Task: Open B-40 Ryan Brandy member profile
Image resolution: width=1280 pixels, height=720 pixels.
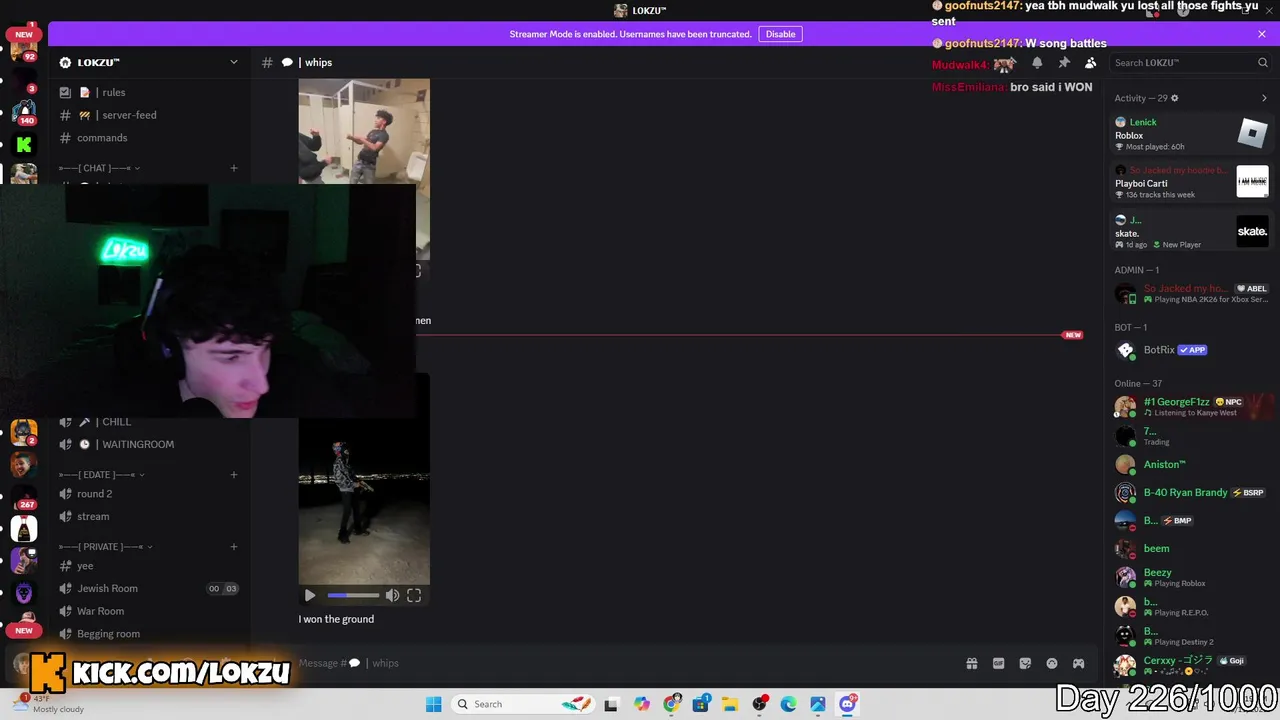Action: pyautogui.click(x=1192, y=493)
